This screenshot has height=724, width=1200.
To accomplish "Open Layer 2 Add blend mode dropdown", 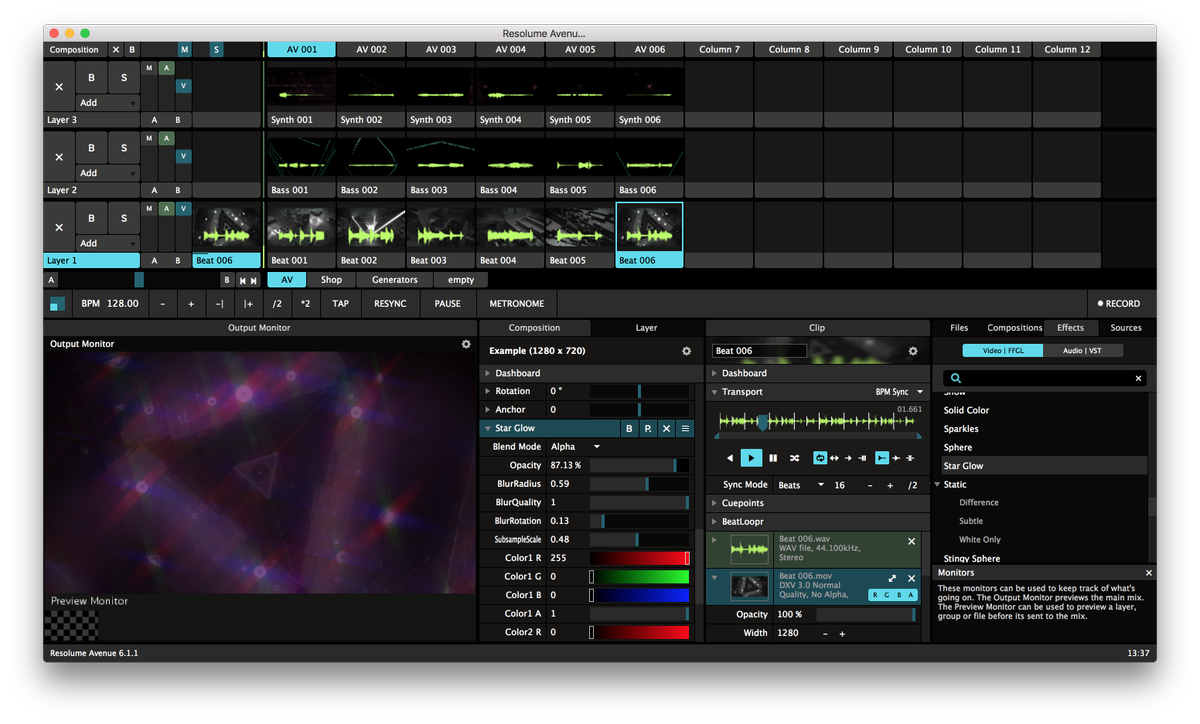I will tap(108, 173).
